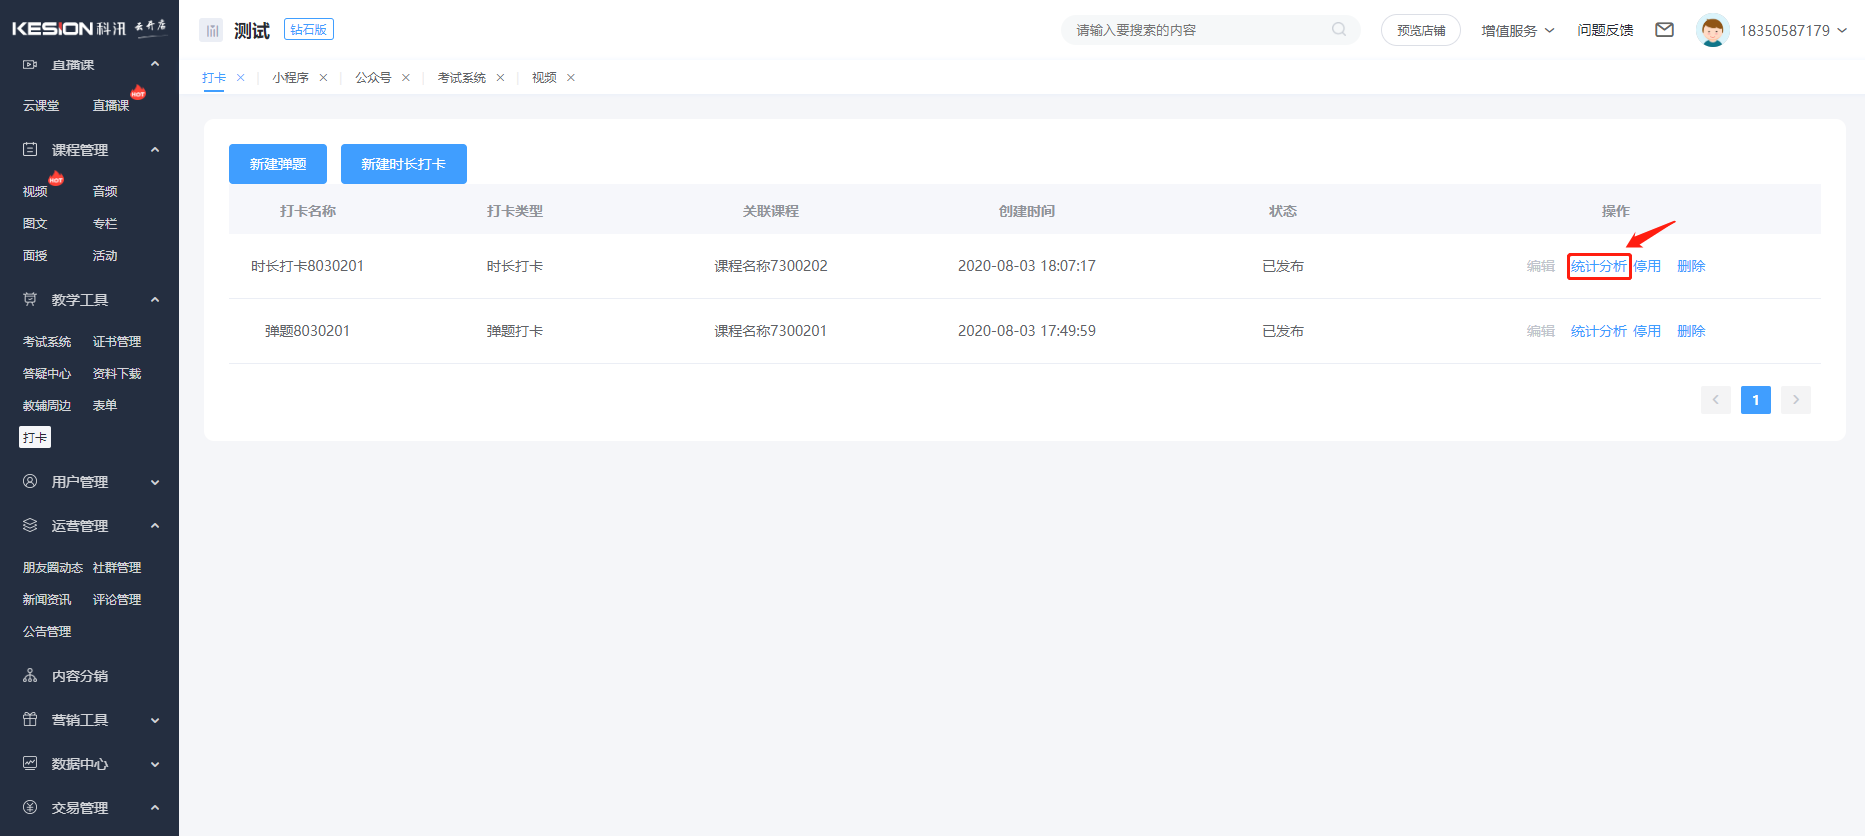The image size is (1865, 836).
Task: Switch to the 公众号 tab
Action: pyautogui.click(x=373, y=78)
